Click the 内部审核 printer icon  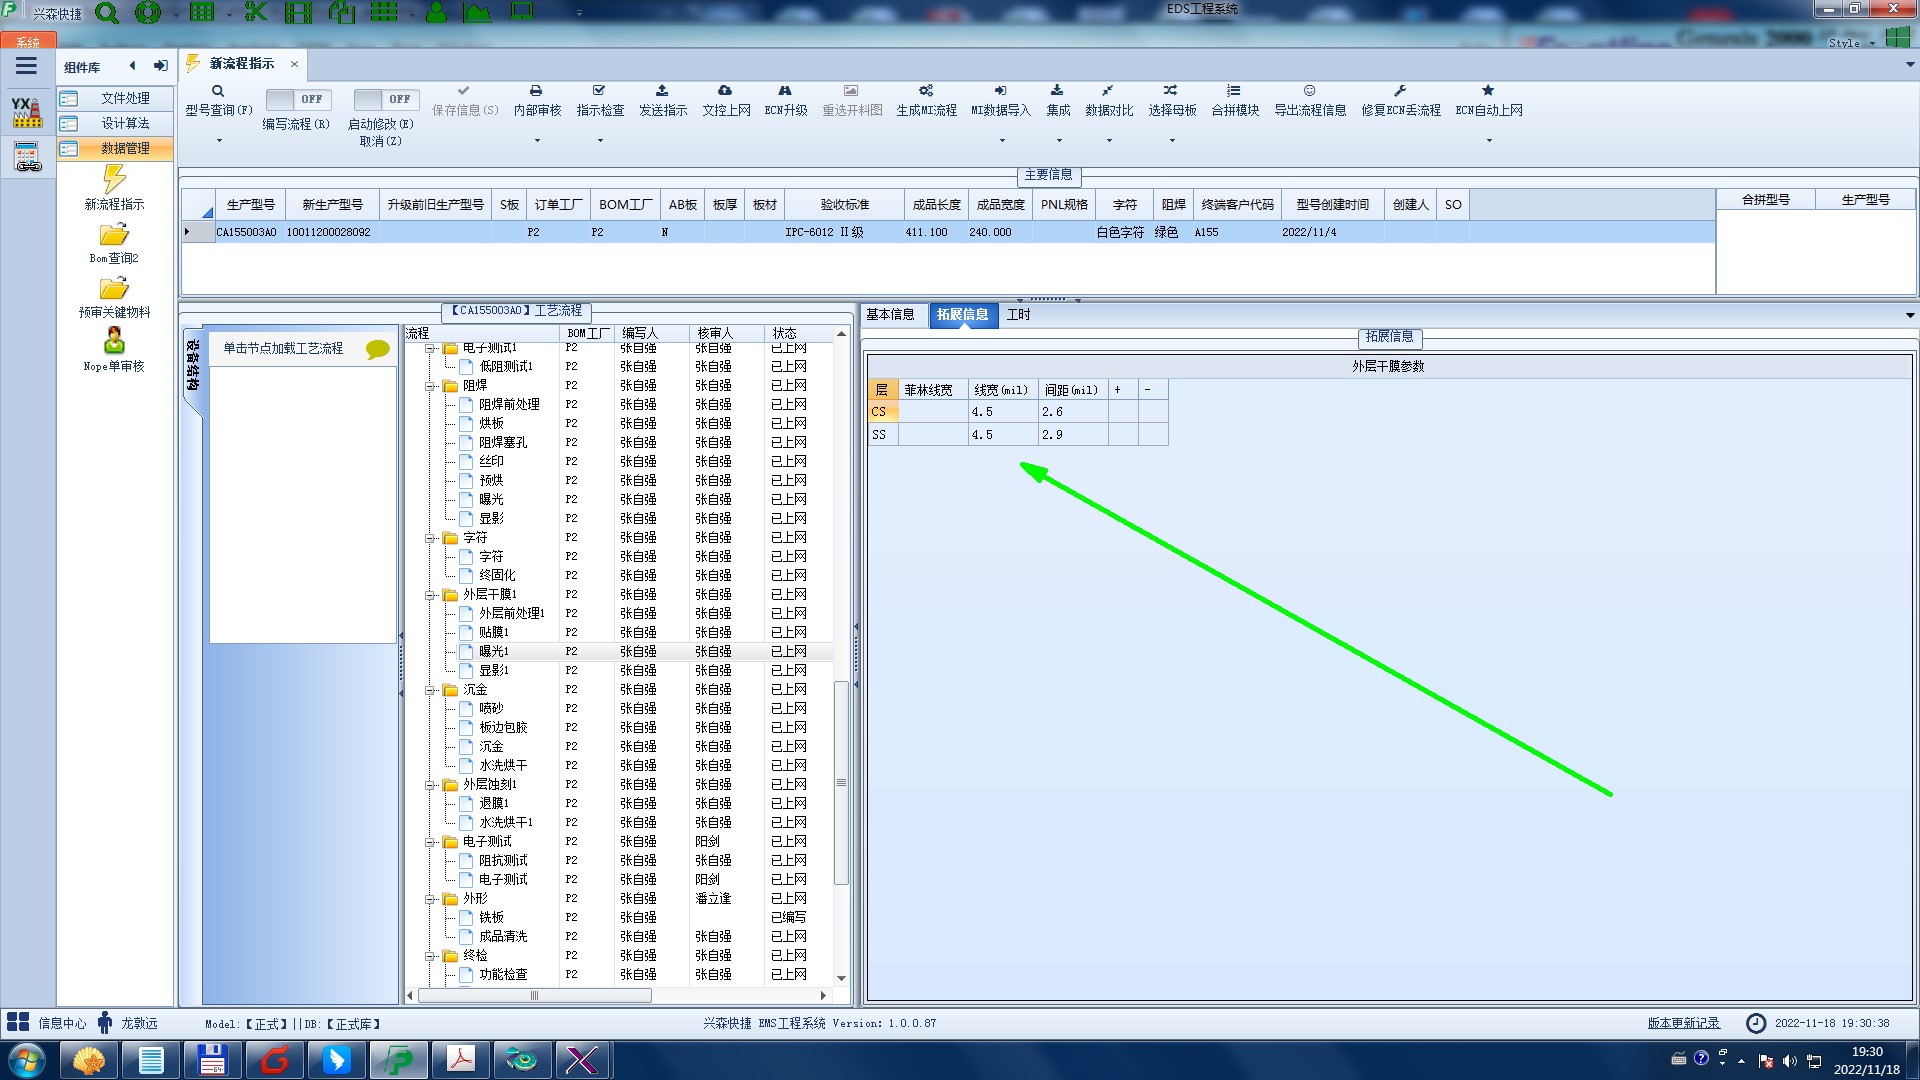coord(537,91)
